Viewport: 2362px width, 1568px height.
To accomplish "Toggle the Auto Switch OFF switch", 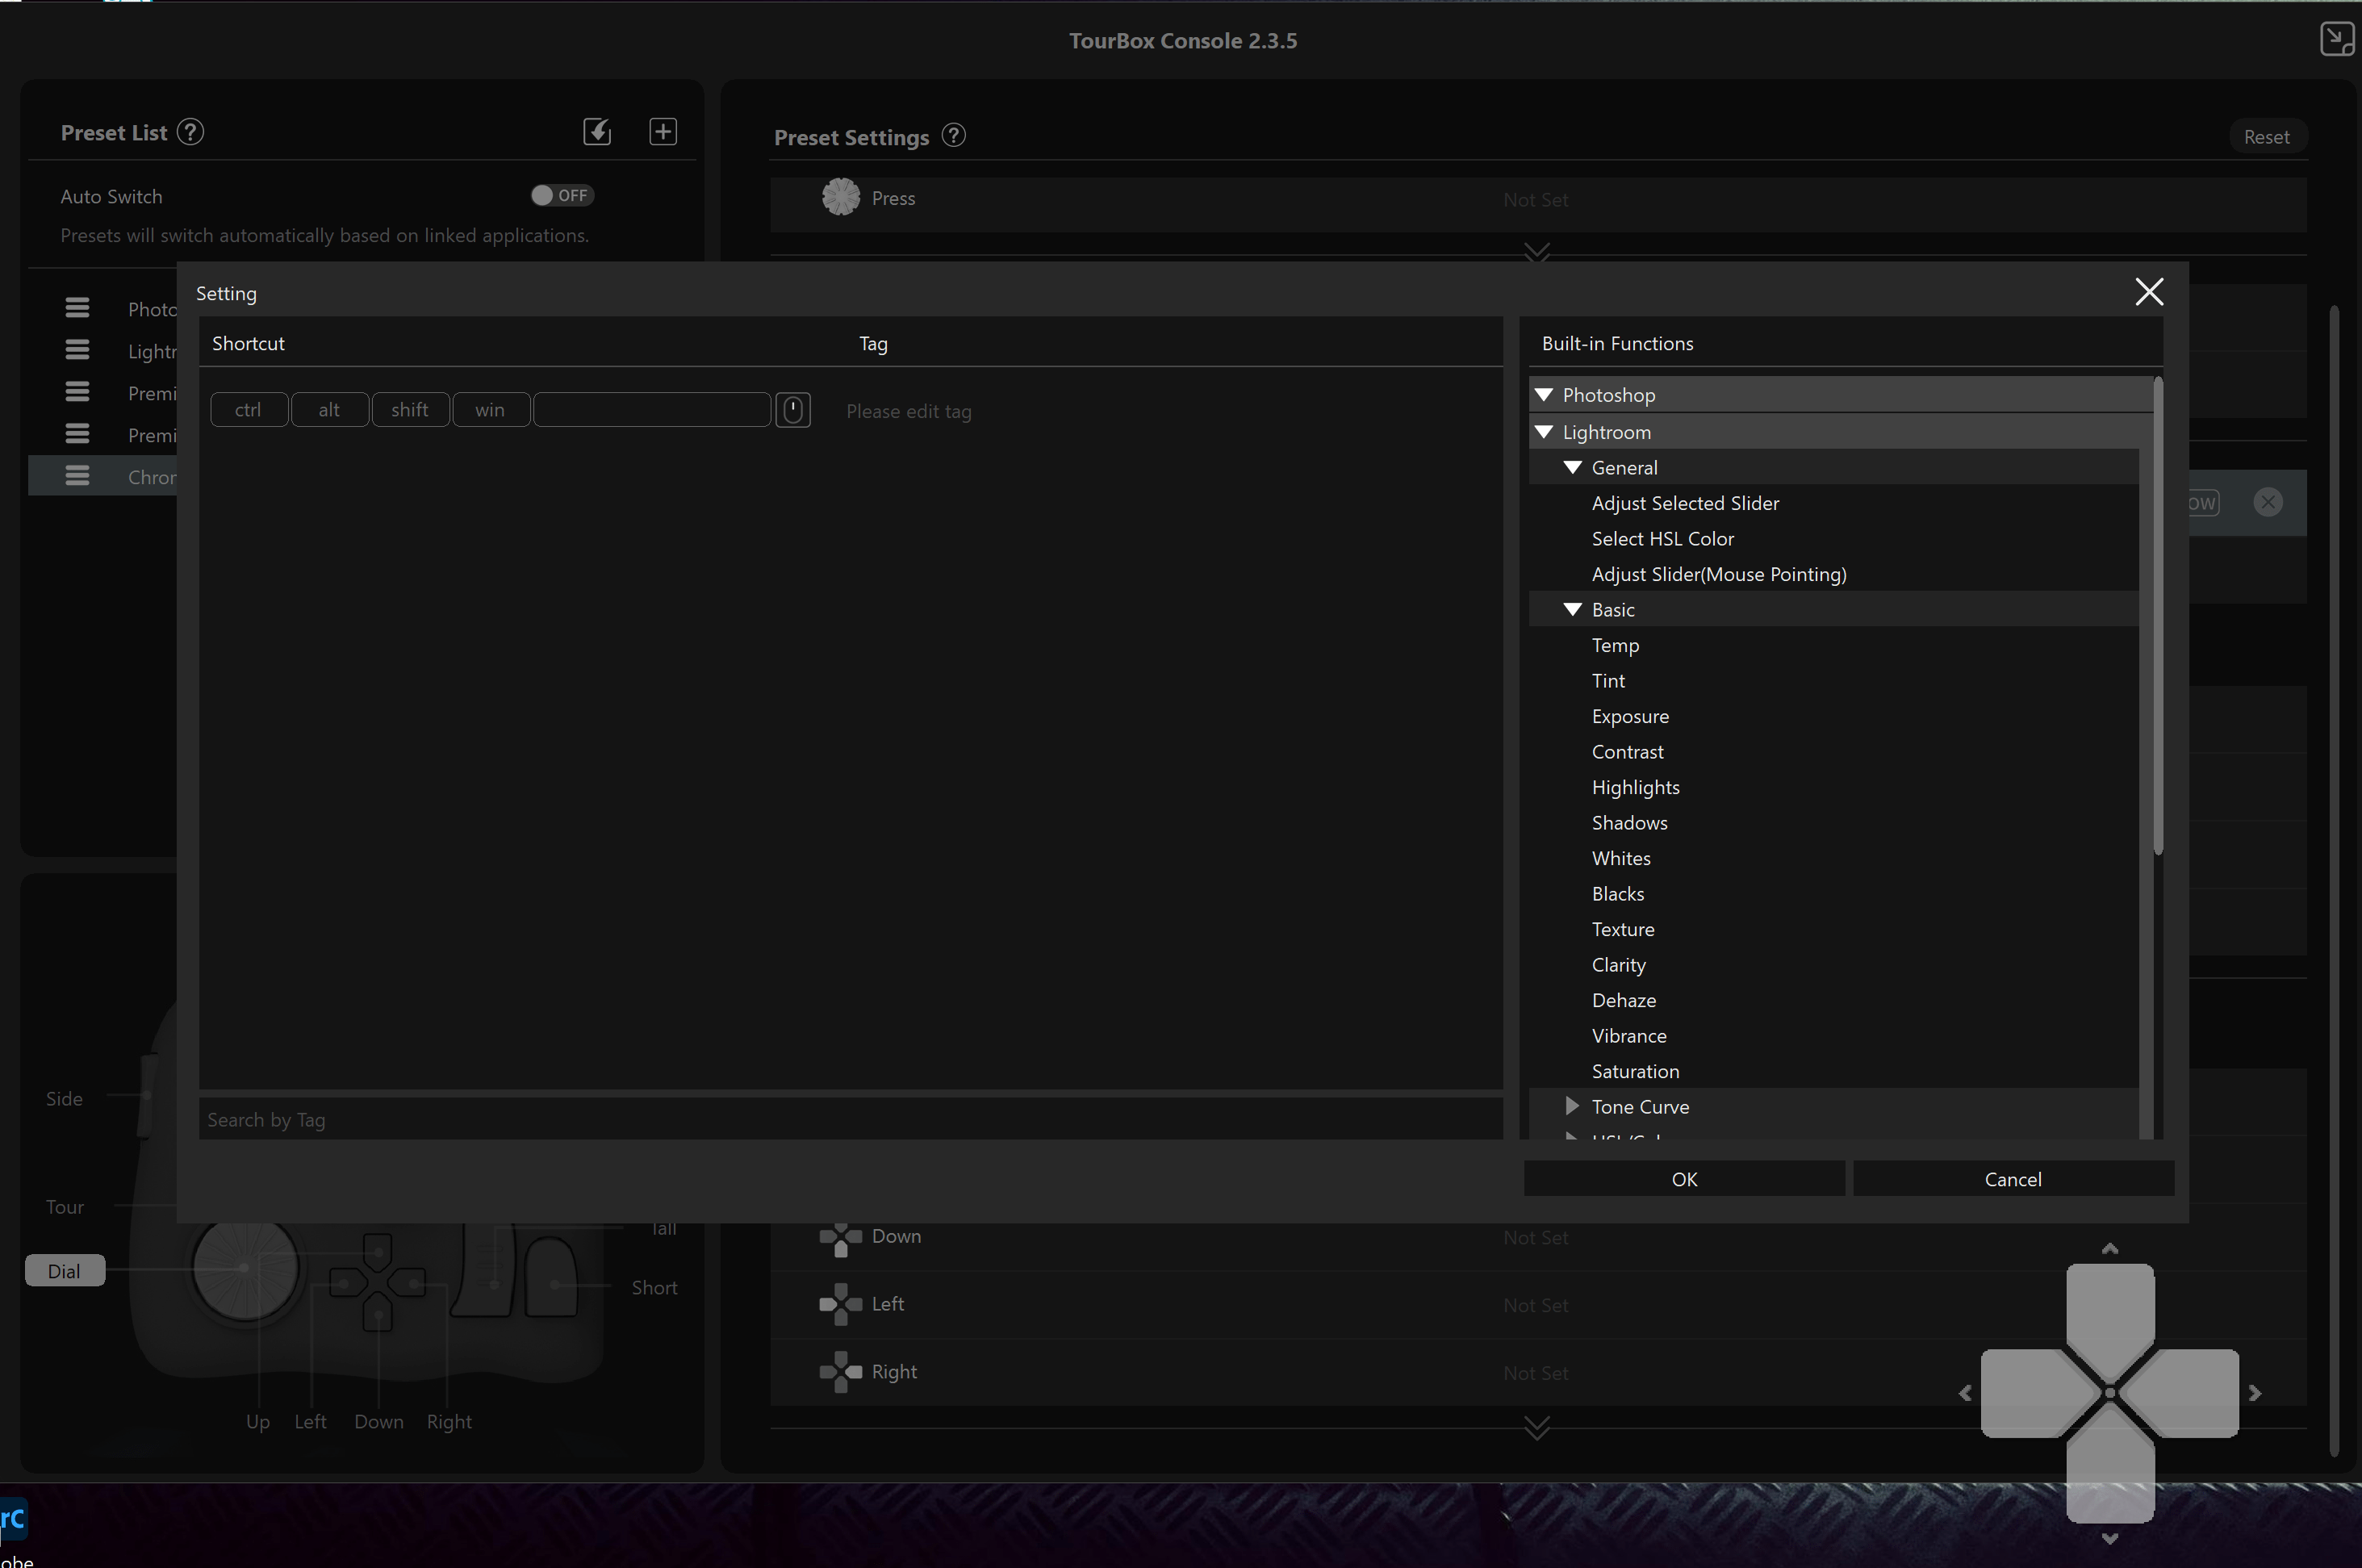I will 562,195.
